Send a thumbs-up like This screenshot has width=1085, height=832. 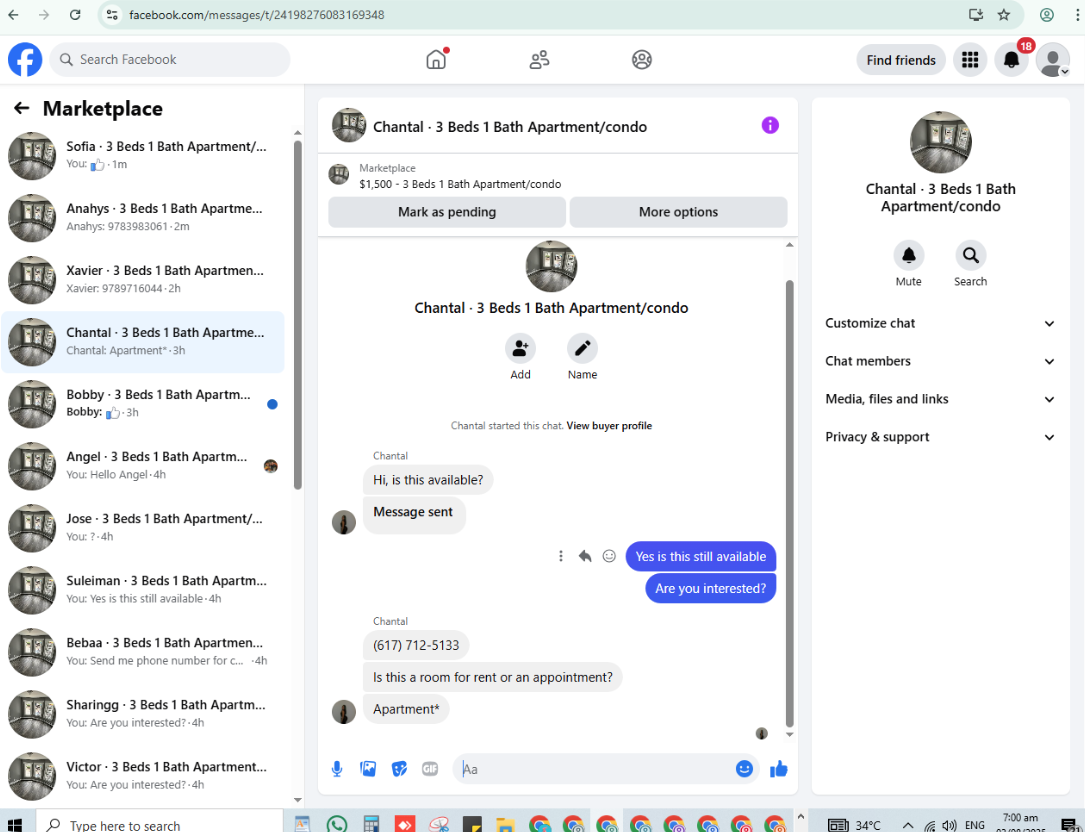point(778,769)
